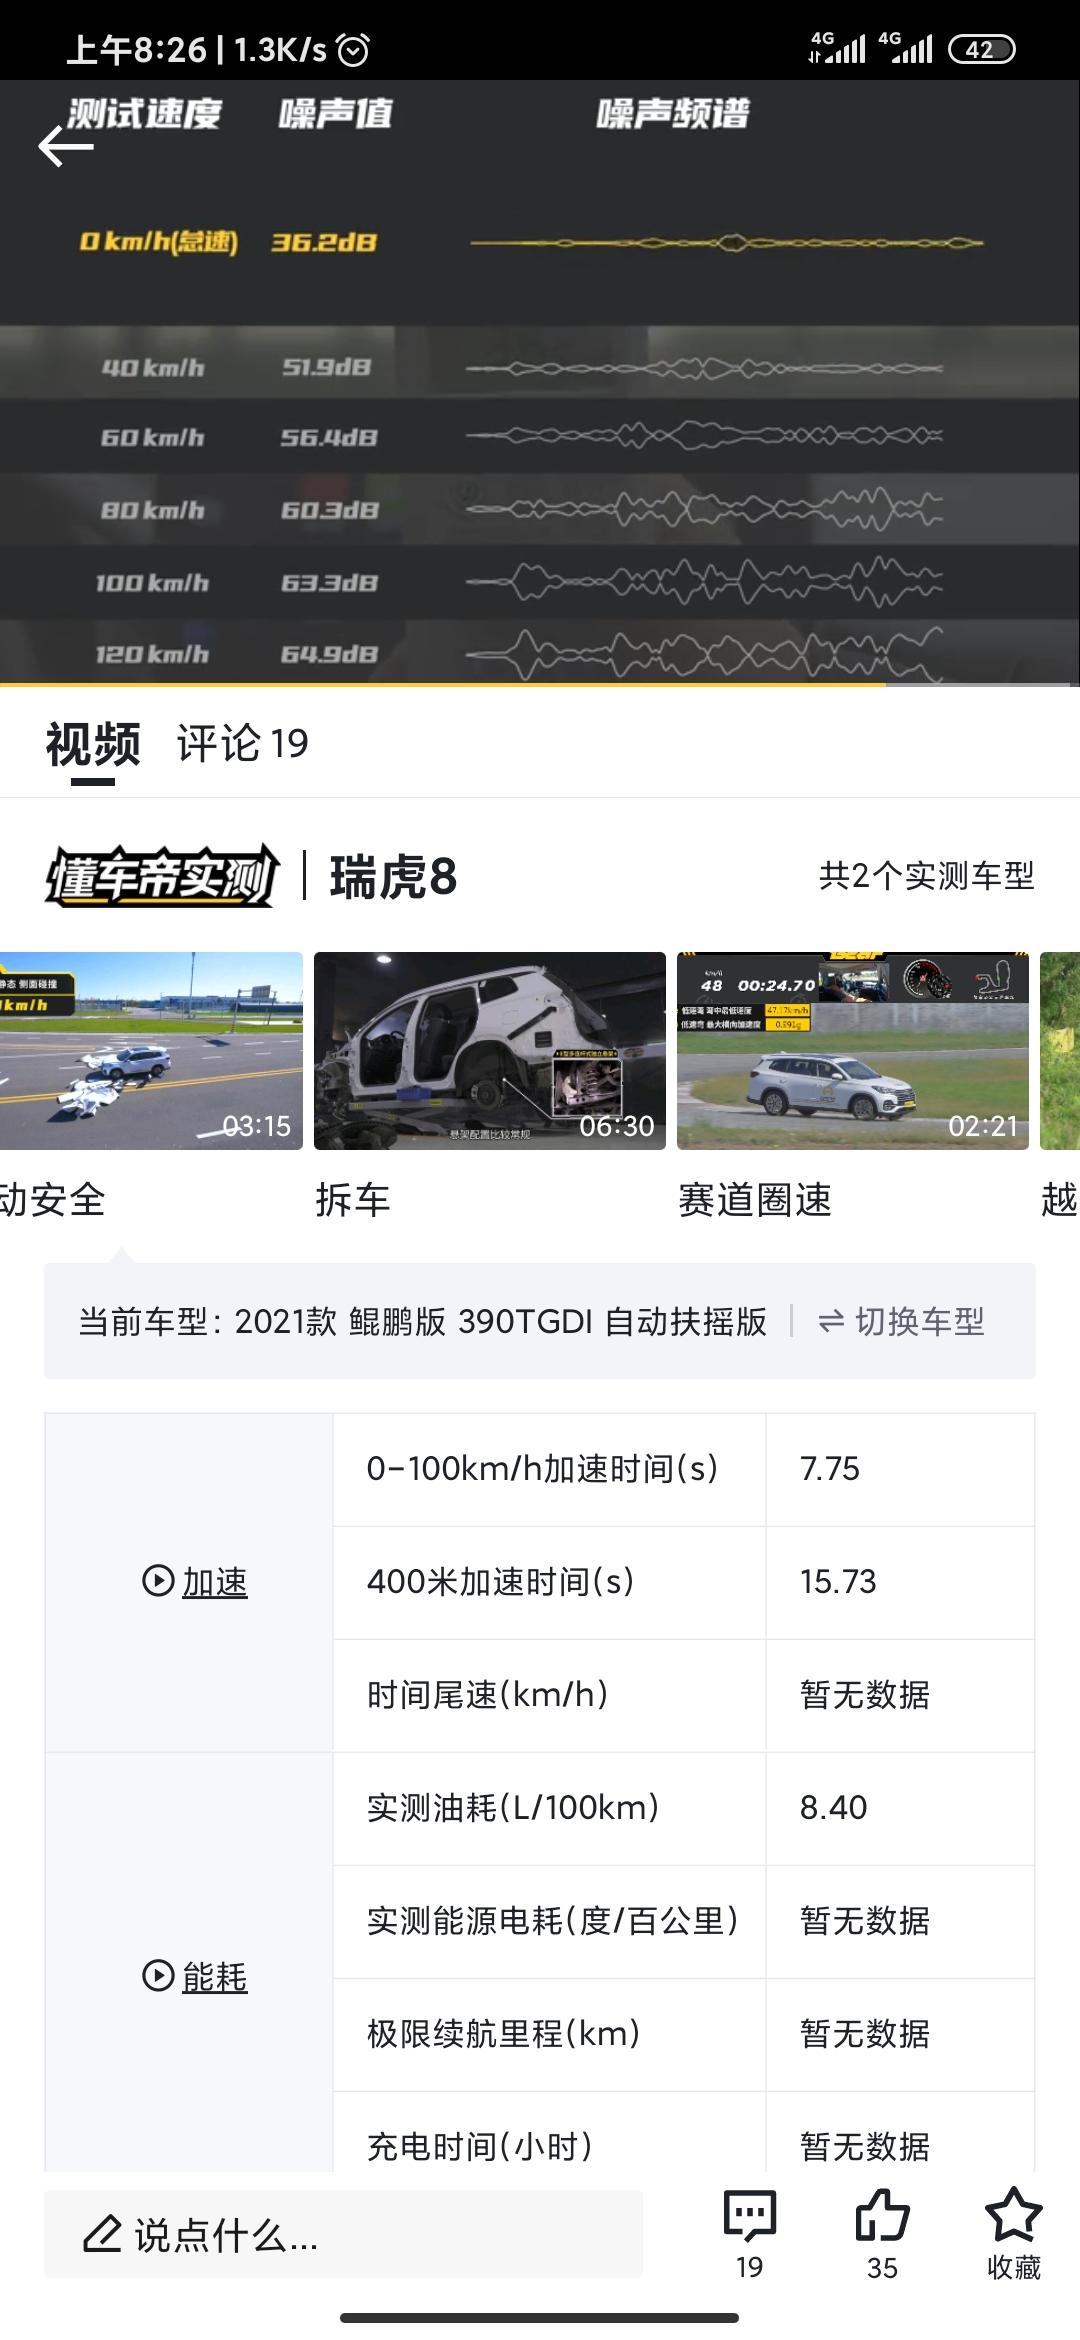Select the value 7.75
The width and height of the screenshot is (1080, 2340).
coord(830,1468)
